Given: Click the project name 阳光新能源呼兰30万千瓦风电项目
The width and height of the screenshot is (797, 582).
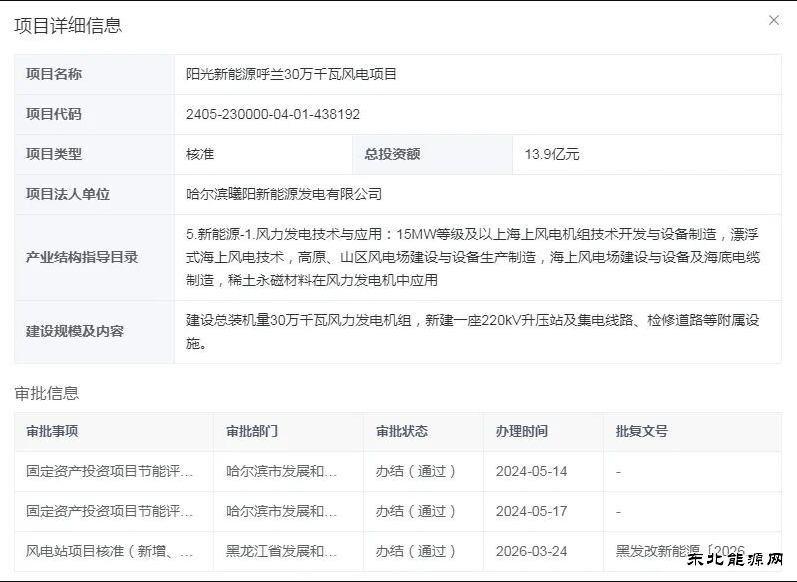Looking at the screenshot, I should (x=291, y=74).
